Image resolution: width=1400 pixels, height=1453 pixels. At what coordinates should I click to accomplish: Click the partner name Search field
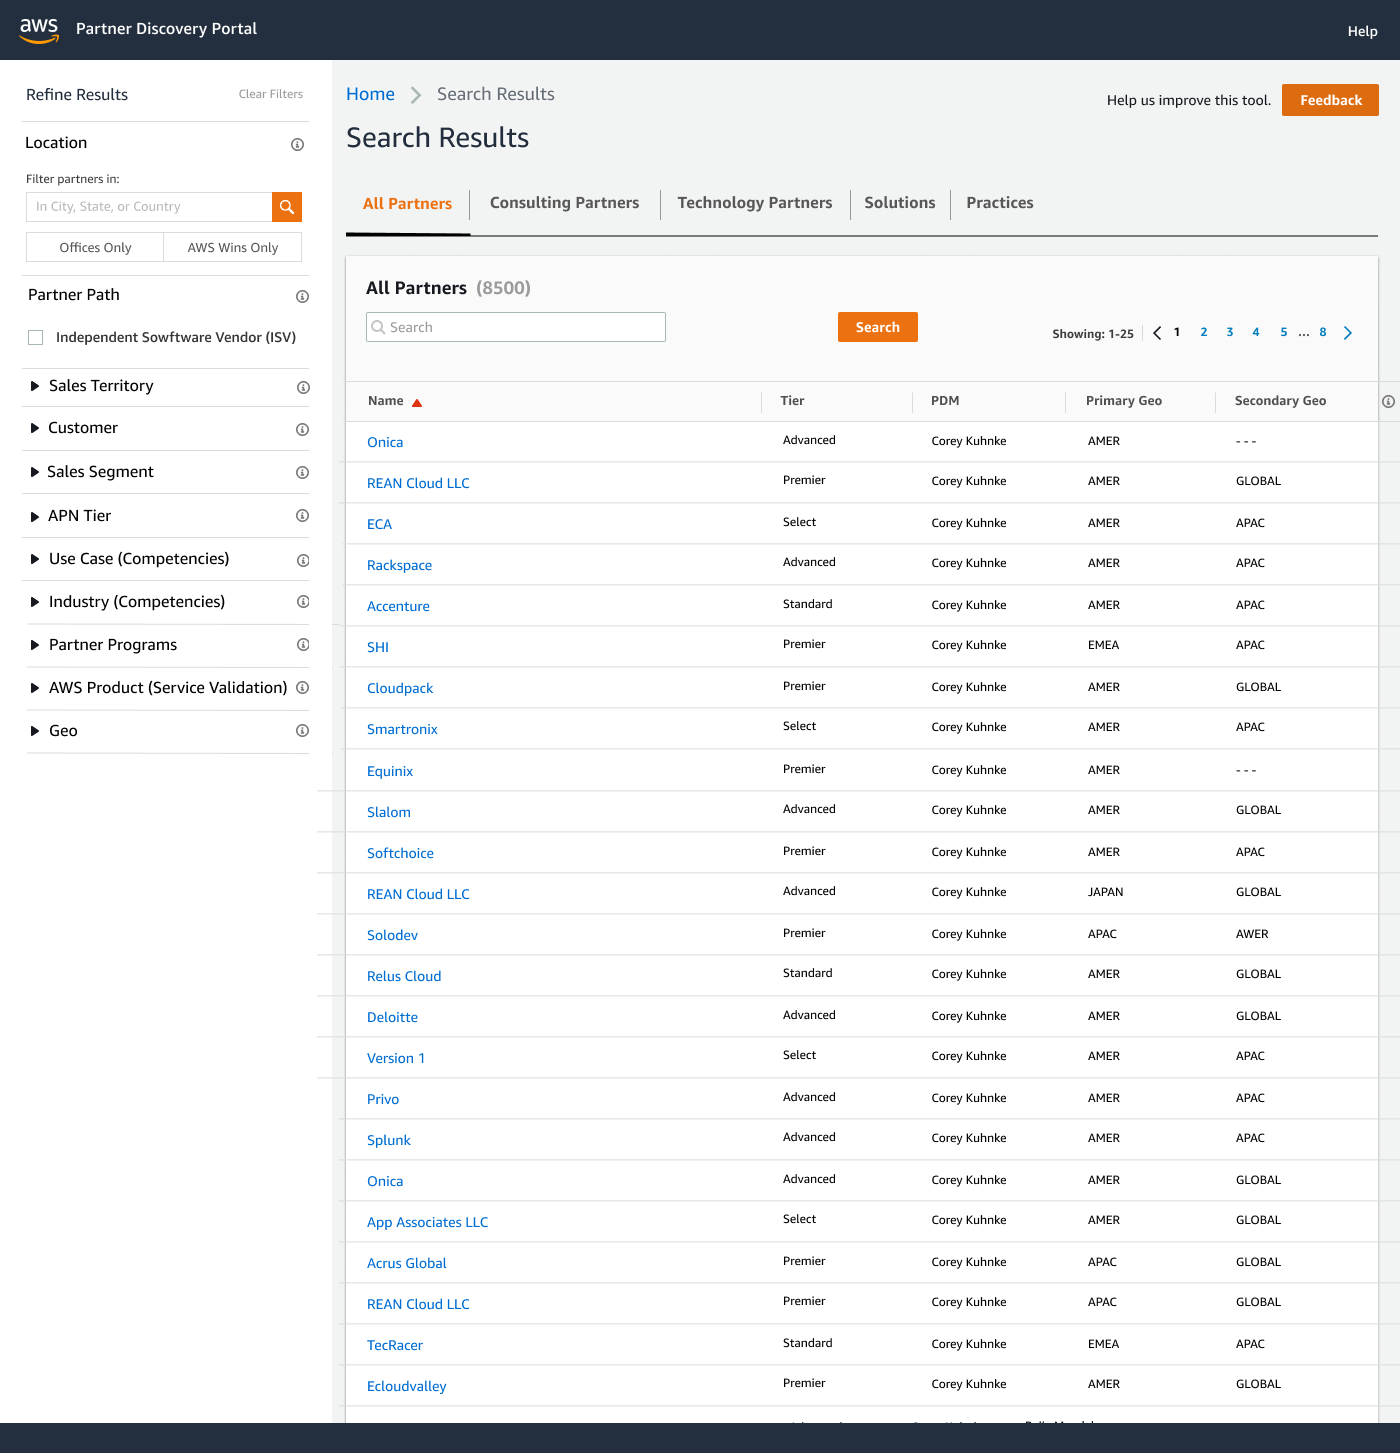point(516,327)
